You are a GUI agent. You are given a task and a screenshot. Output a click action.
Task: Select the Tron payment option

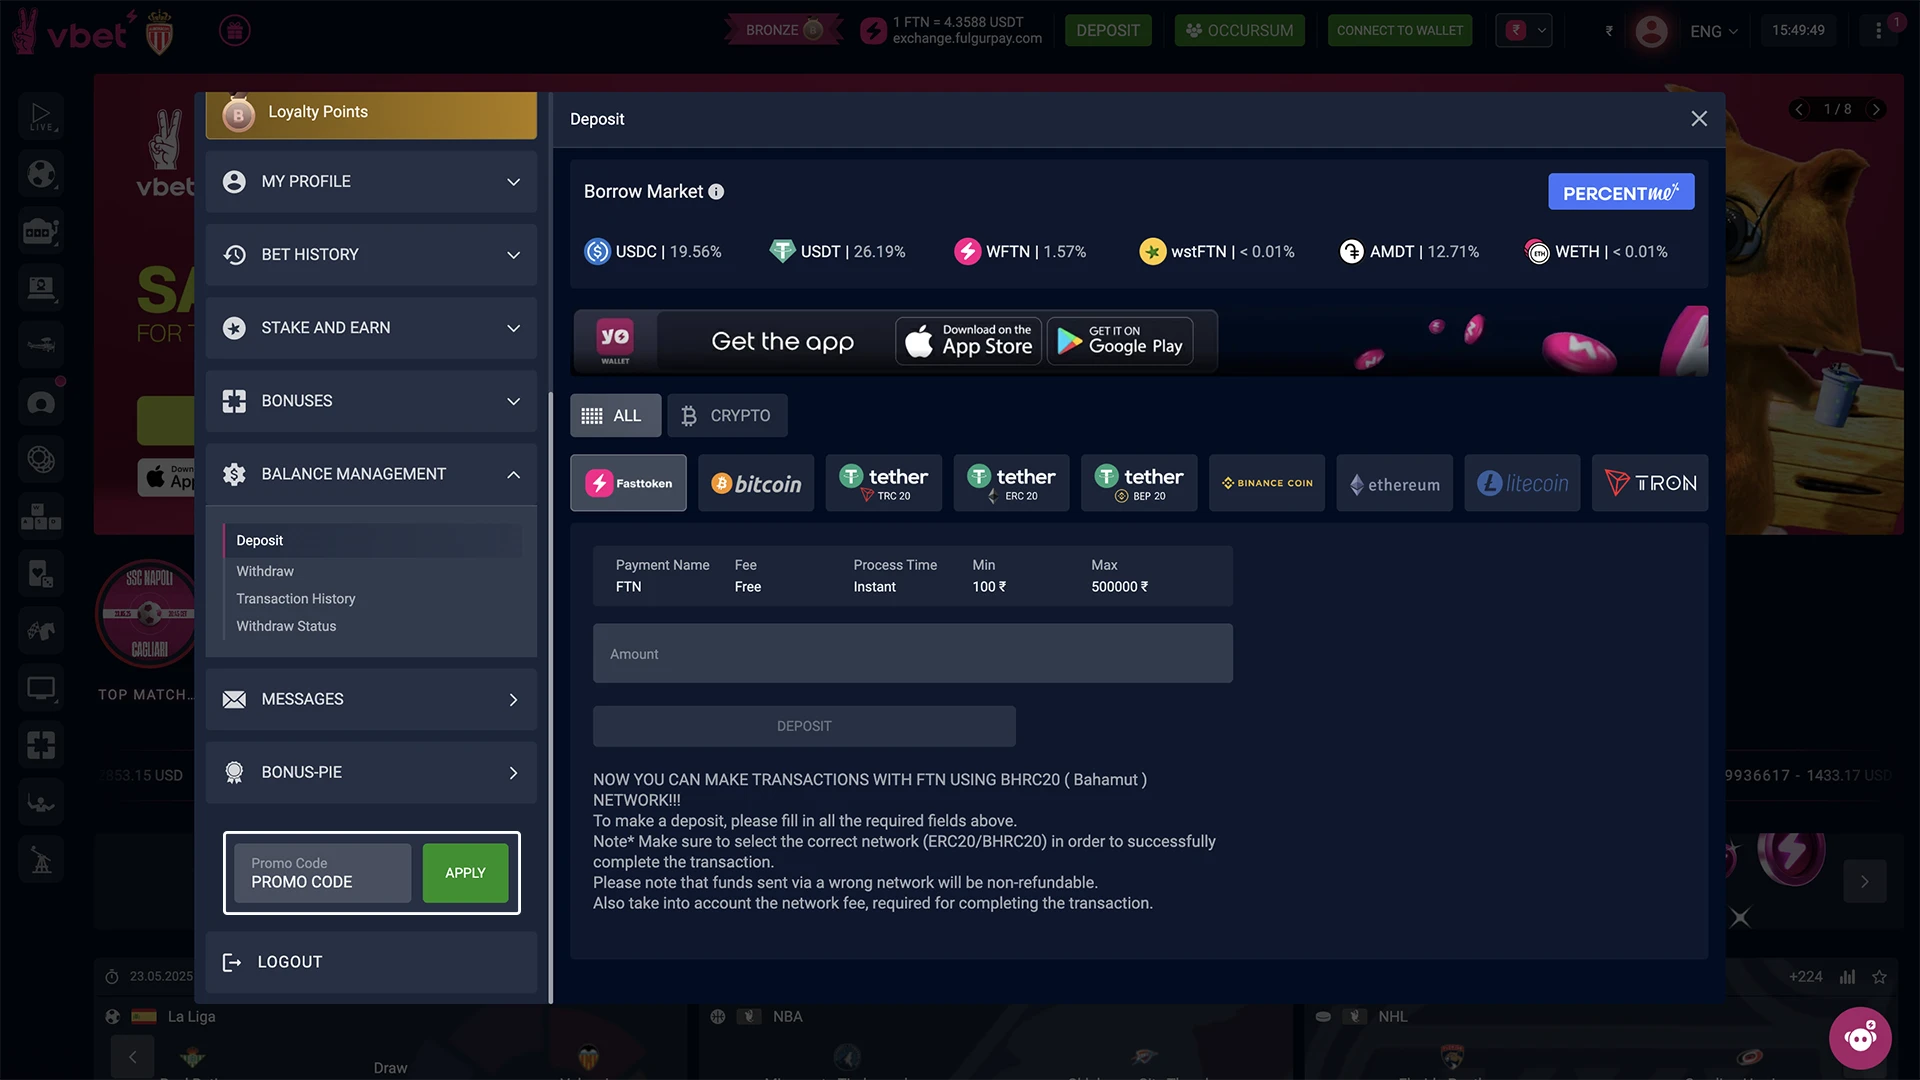[1649, 482]
